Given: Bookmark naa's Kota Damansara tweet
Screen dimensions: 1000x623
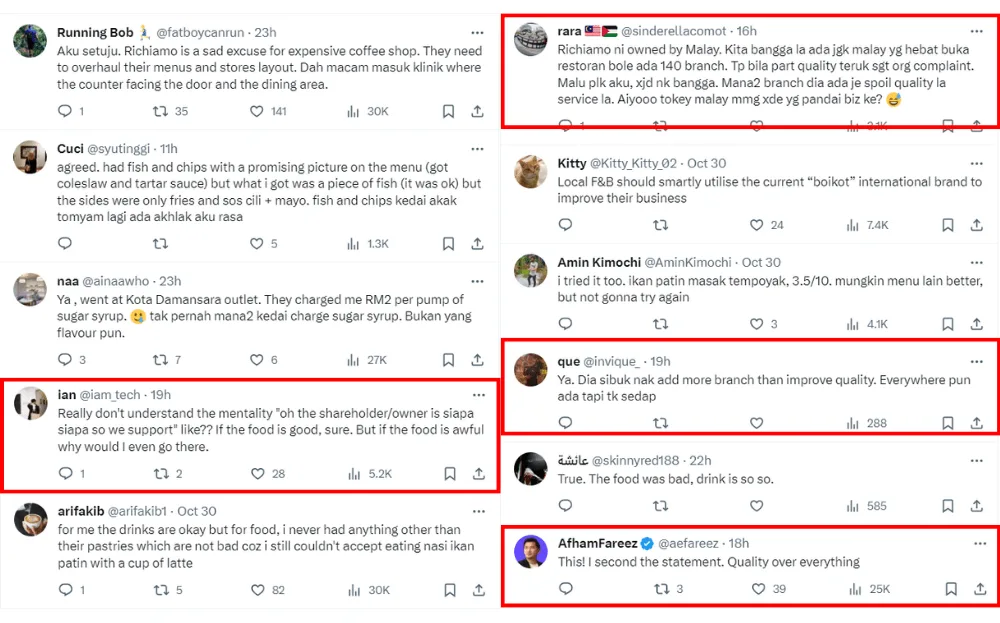Looking at the screenshot, I should click(x=449, y=360).
